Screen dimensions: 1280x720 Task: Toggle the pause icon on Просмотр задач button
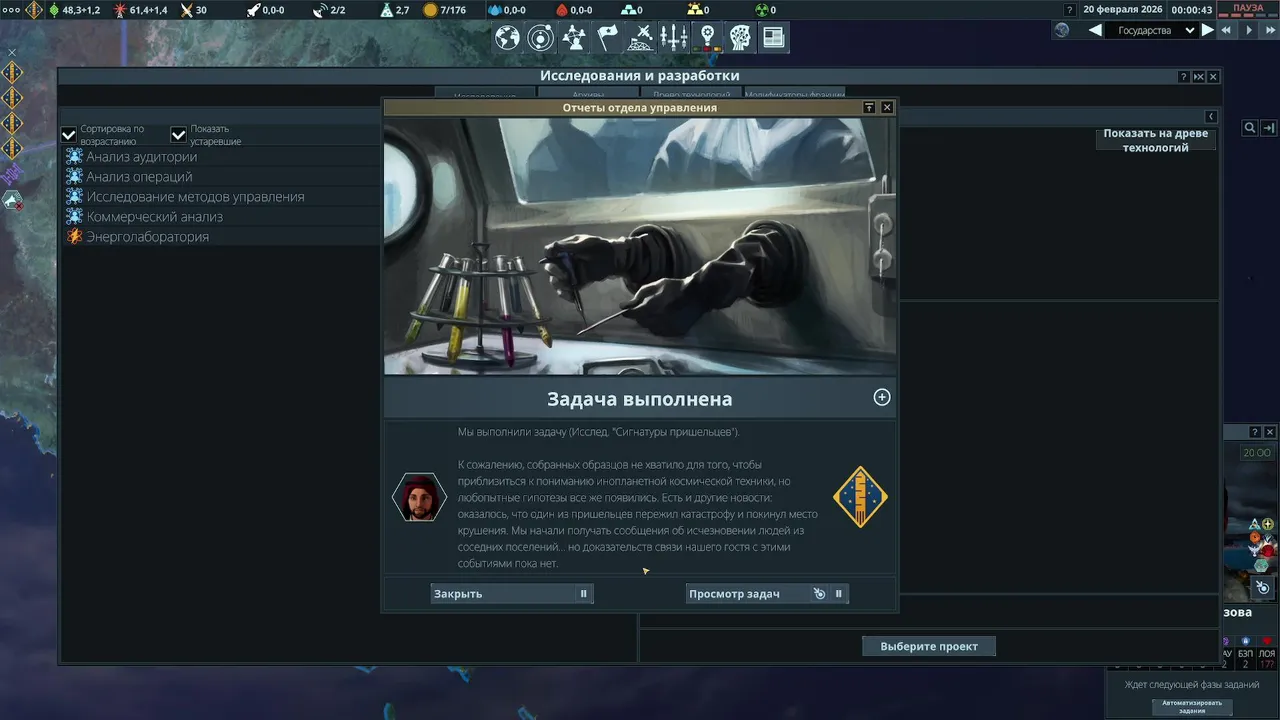(x=839, y=594)
